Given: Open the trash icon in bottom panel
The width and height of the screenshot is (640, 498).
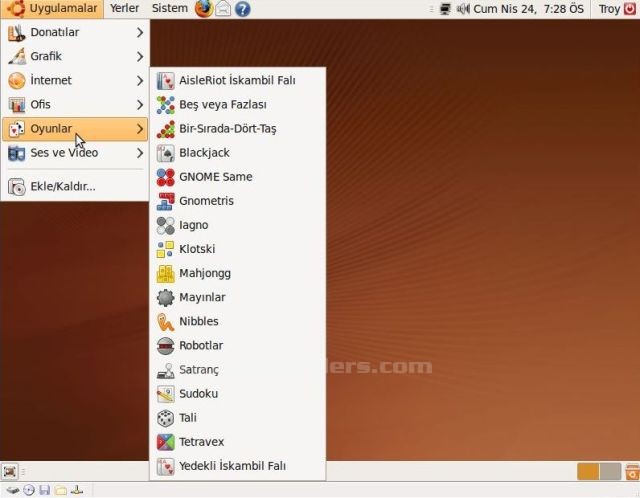Looking at the screenshot, I should tap(632, 472).
